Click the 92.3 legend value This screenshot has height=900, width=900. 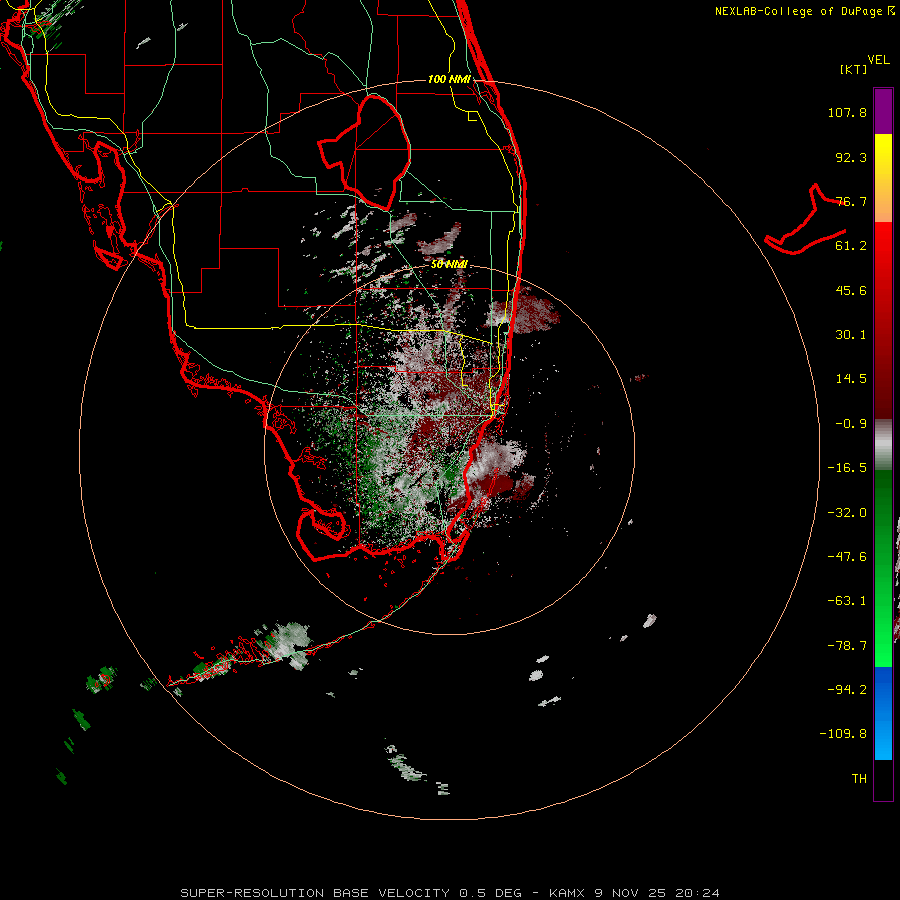click(851, 157)
